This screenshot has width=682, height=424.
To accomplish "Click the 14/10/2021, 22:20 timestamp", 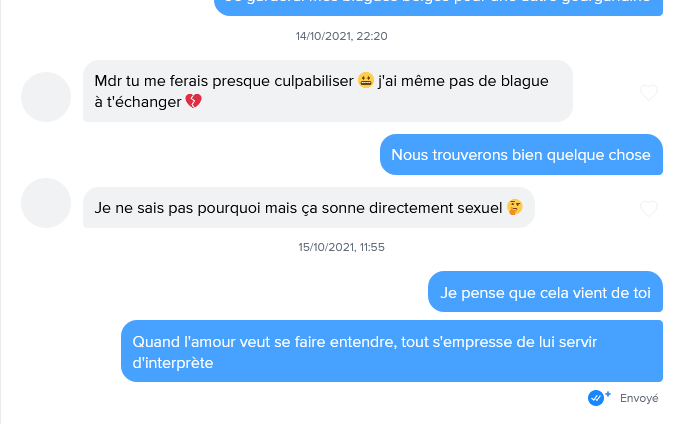I will 341,36.
